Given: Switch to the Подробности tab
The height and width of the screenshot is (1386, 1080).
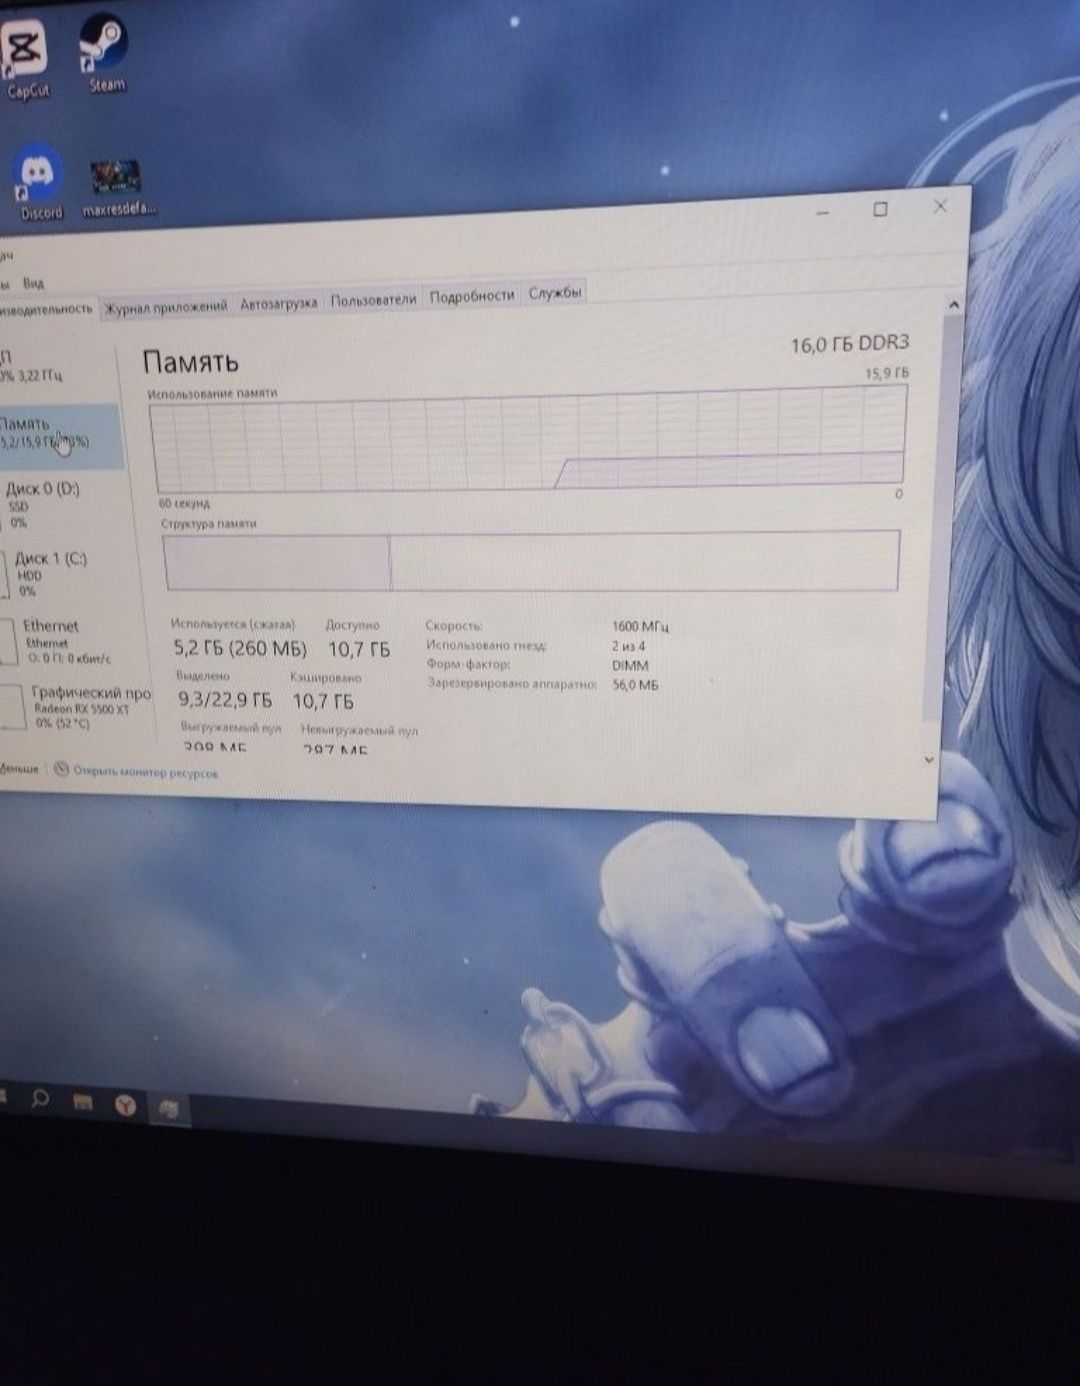Looking at the screenshot, I should click(471, 296).
